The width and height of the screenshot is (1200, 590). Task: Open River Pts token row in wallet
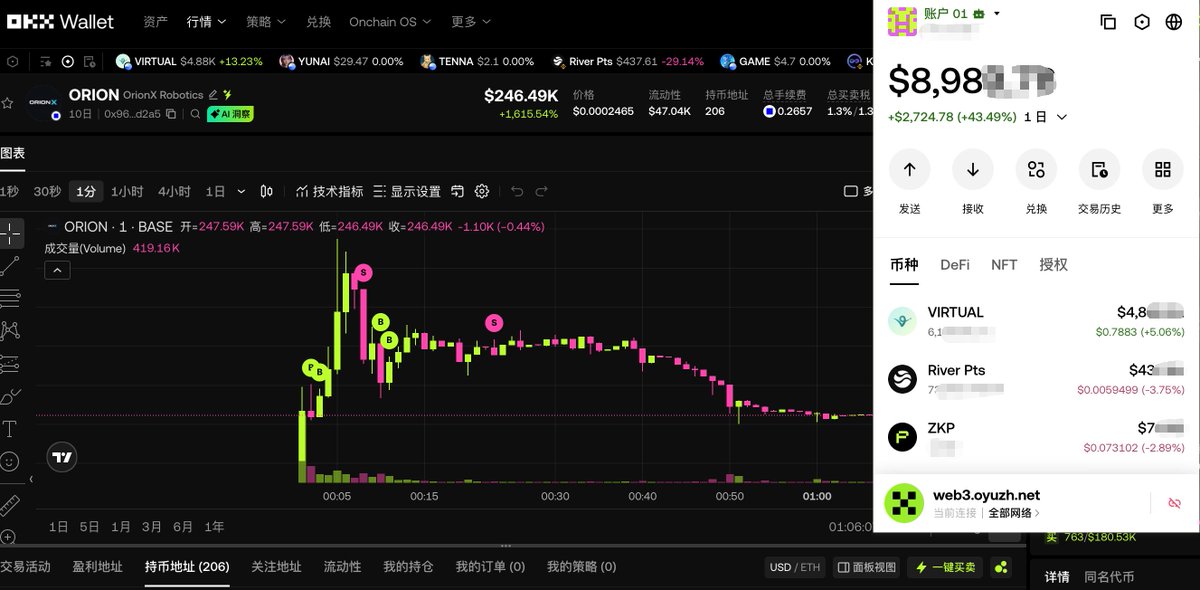[1036, 379]
